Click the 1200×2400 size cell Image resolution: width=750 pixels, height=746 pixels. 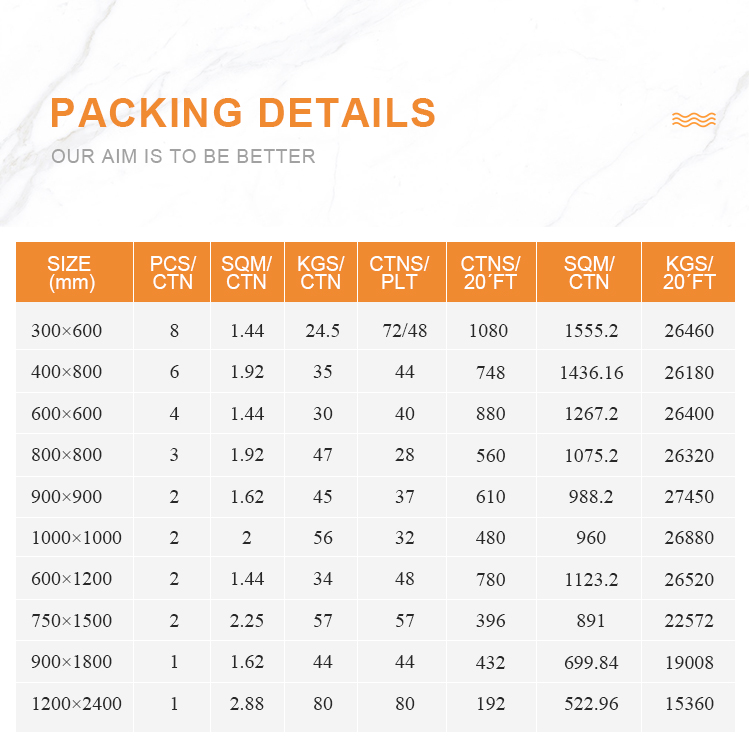click(x=75, y=704)
